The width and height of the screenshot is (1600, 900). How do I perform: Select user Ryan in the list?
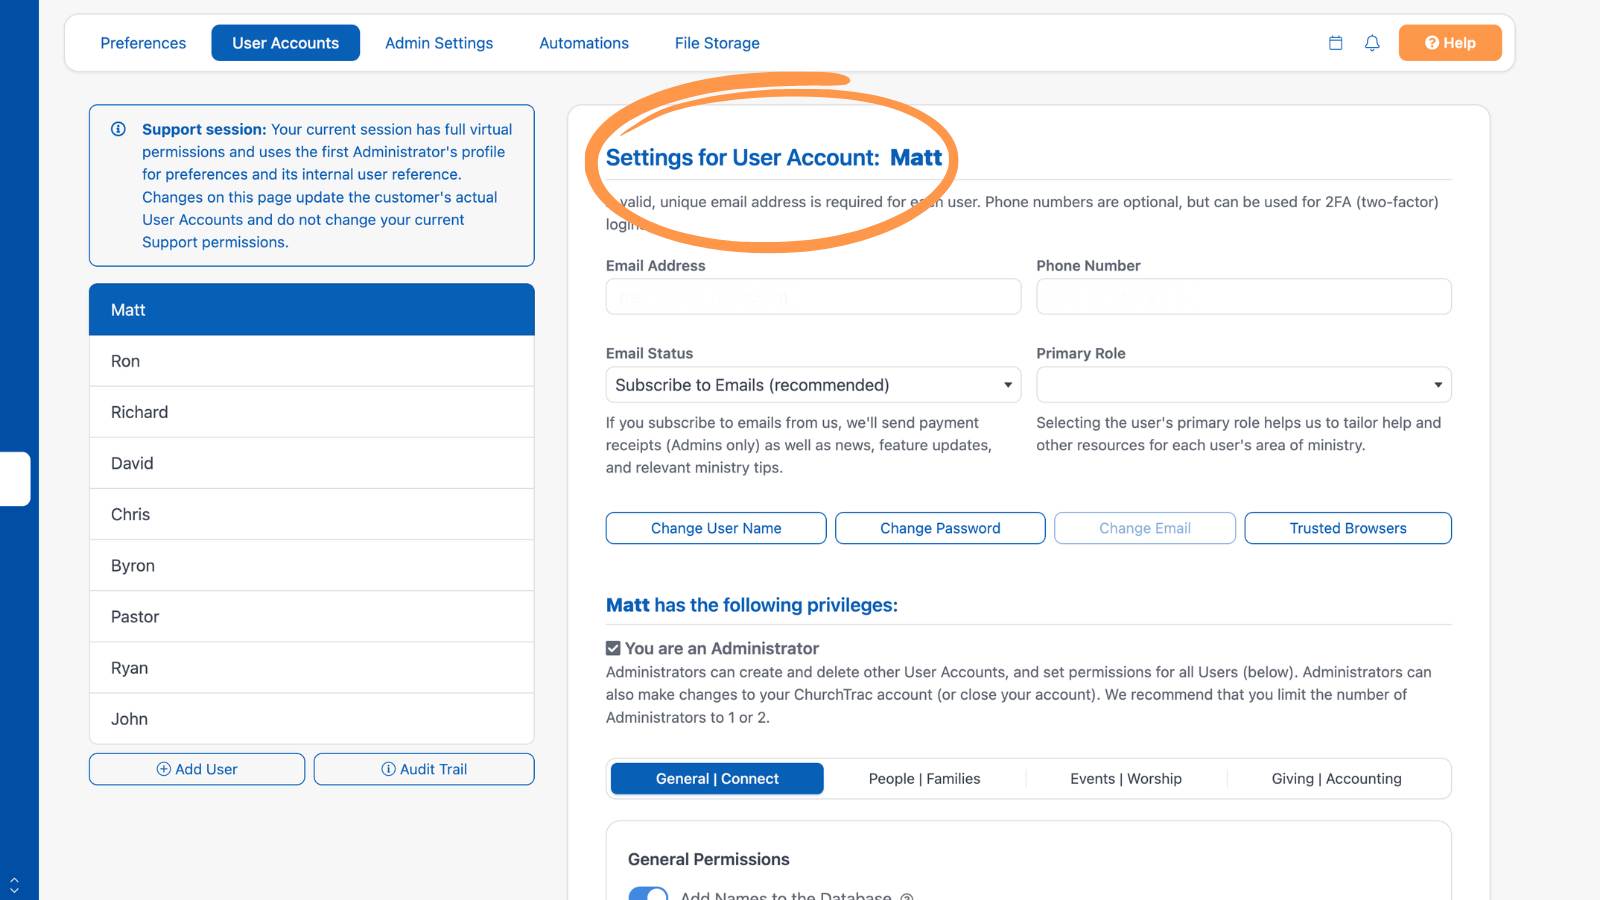tap(312, 668)
